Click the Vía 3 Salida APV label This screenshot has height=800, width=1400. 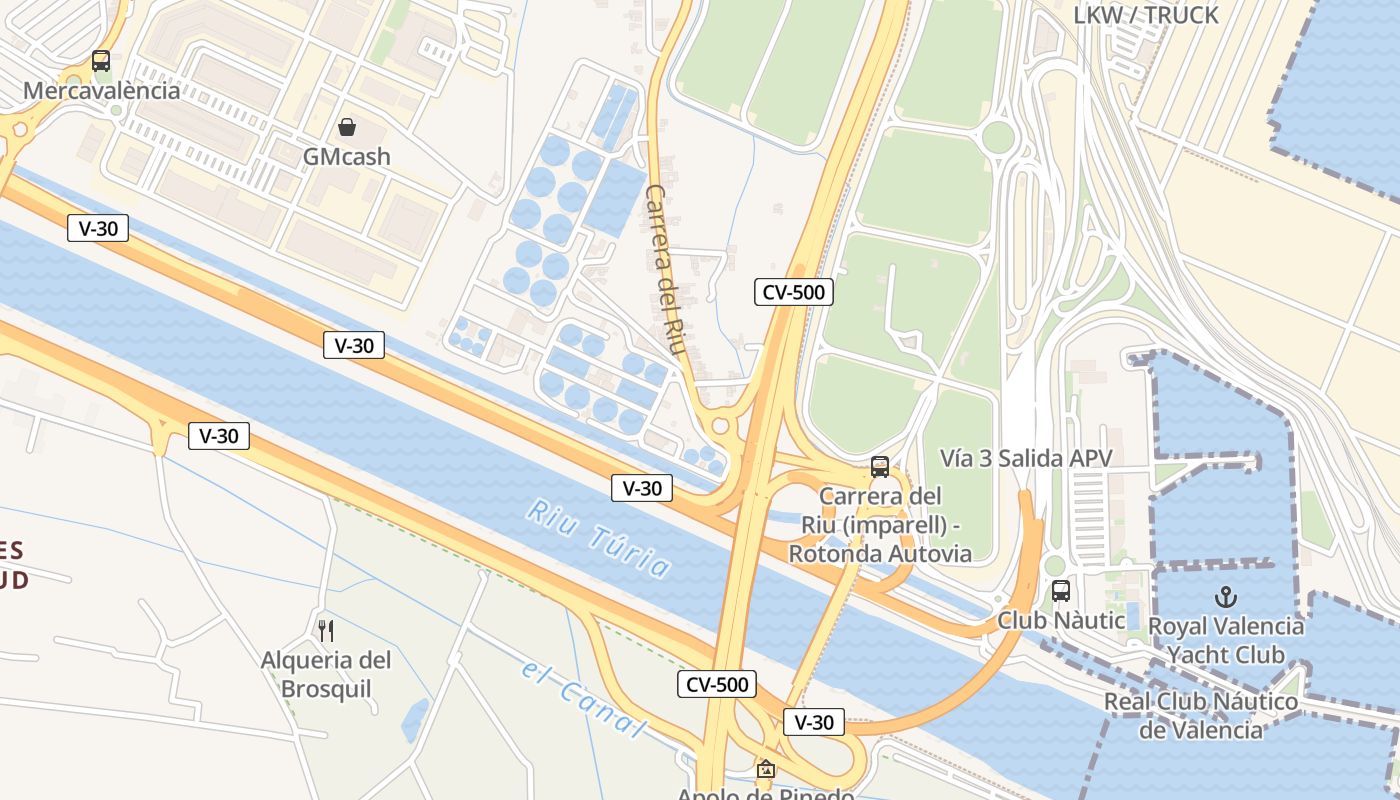coord(1026,458)
